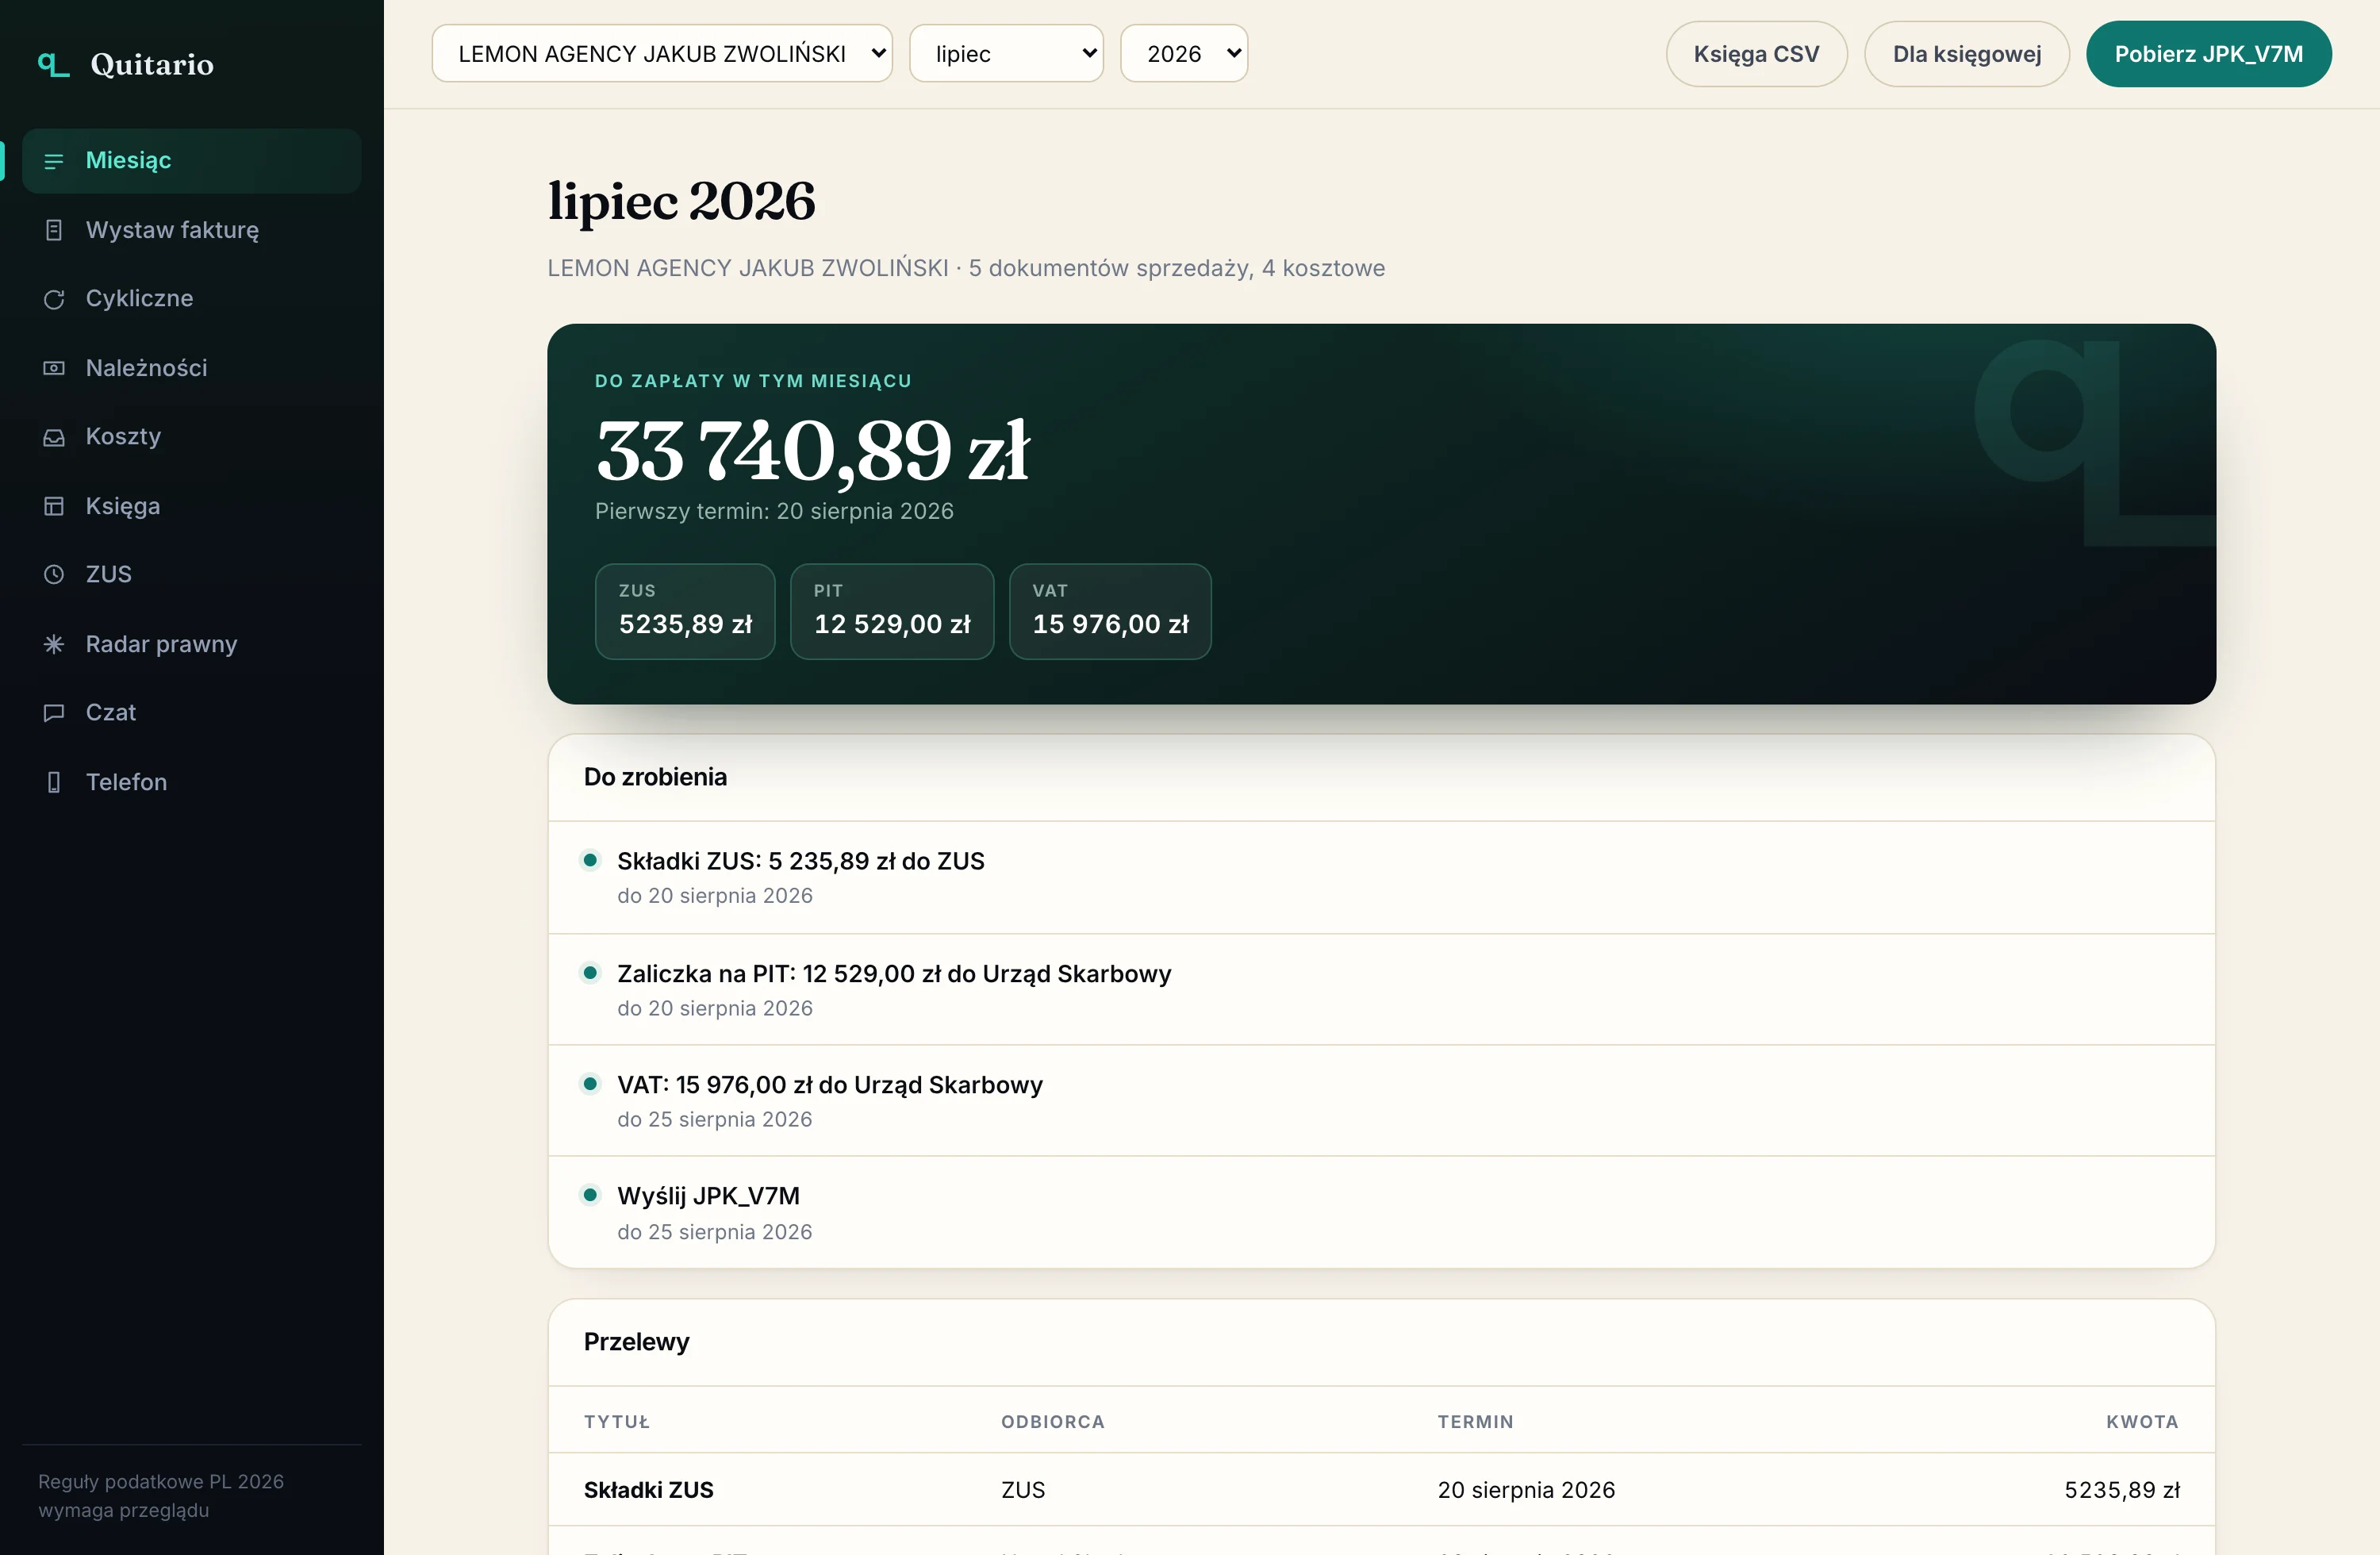Image resolution: width=2380 pixels, height=1555 pixels.
Task: Go to Miesiąc in the sidebar
Action: point(192,161)
